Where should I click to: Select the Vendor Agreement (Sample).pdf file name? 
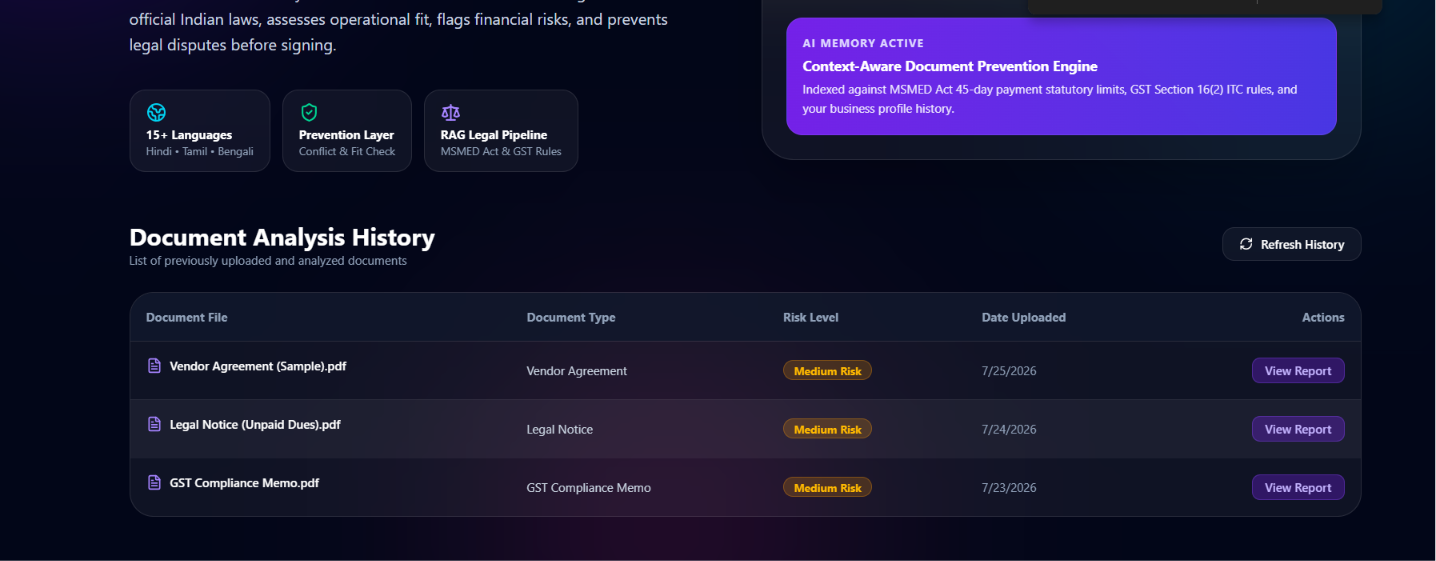tap(258, 366)
